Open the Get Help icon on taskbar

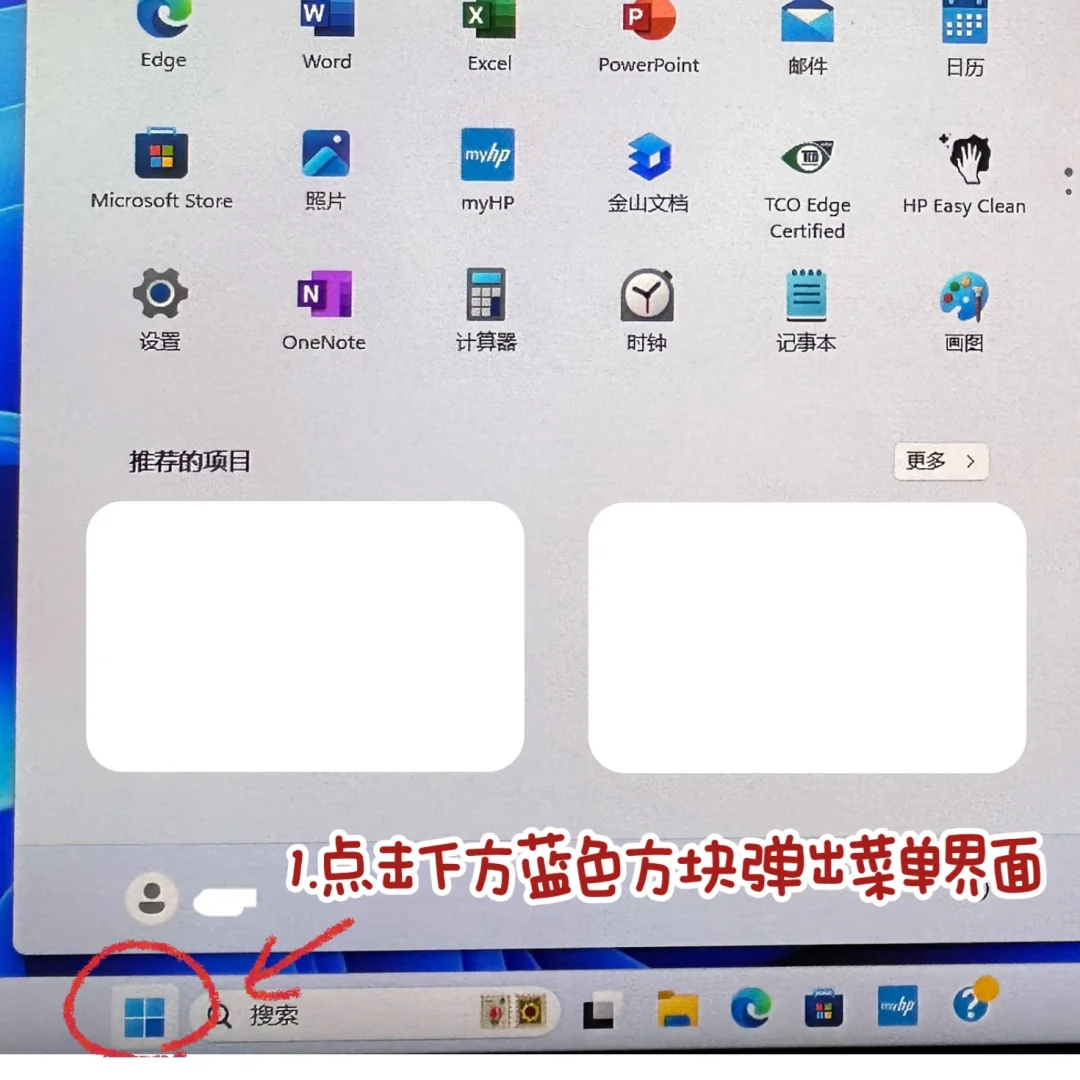(973, 1002)
